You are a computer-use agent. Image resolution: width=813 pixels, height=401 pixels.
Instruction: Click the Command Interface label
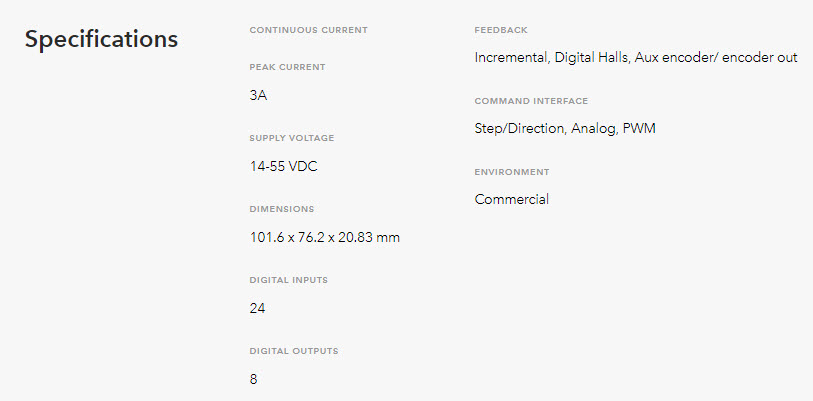coord(531,101)
